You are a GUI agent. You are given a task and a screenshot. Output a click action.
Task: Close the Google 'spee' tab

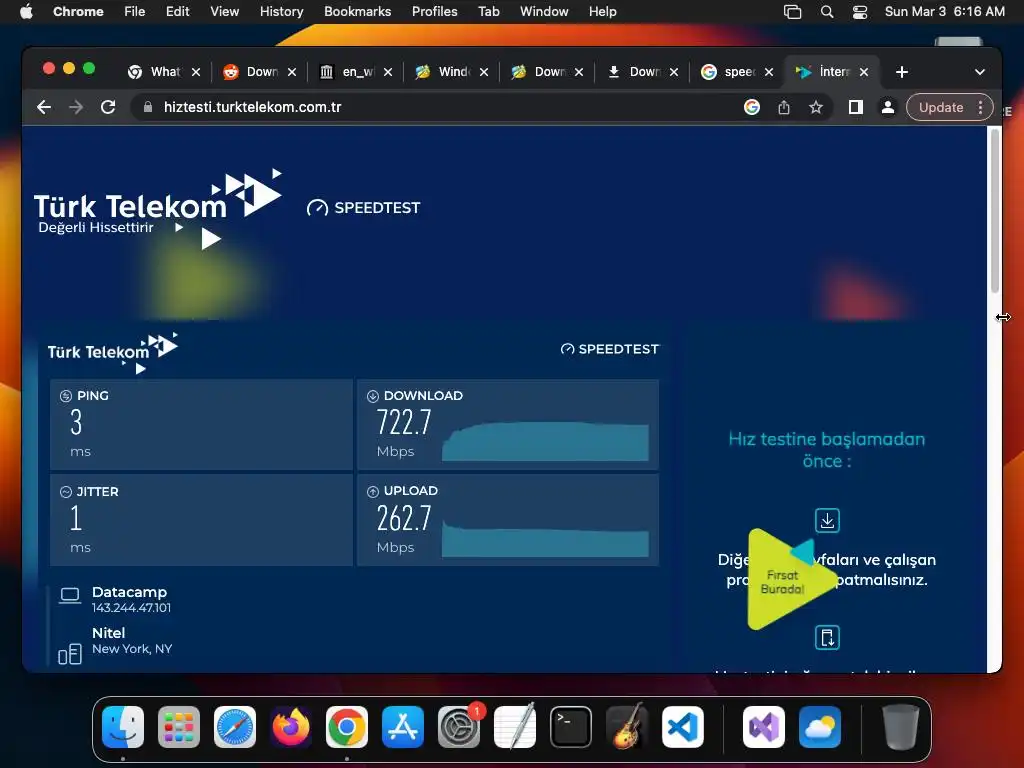769,72
